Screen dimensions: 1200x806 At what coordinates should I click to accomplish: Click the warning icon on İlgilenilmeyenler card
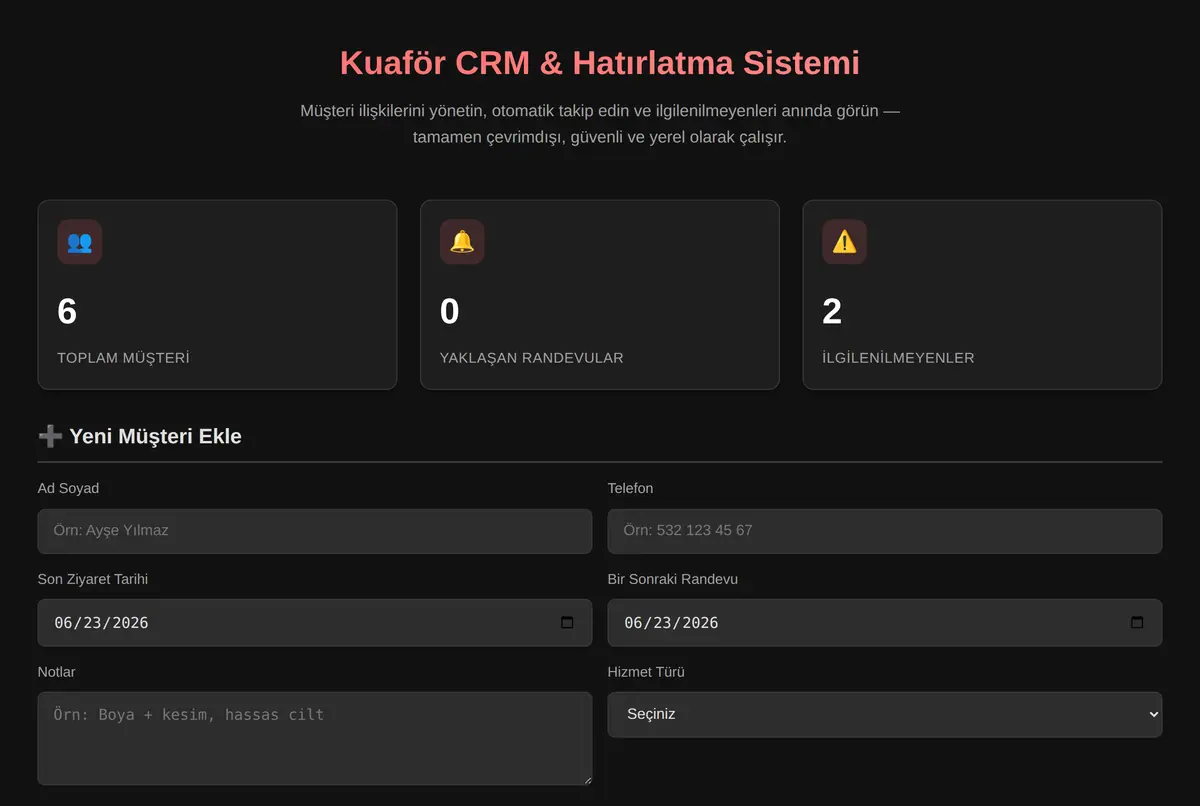(x=845, y=242)
